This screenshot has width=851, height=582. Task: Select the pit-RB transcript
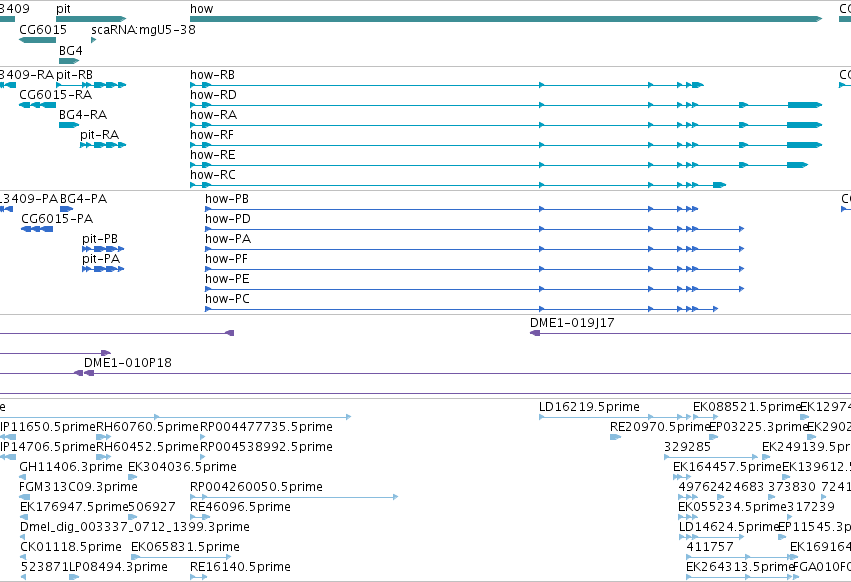click(x=91, y=85)
